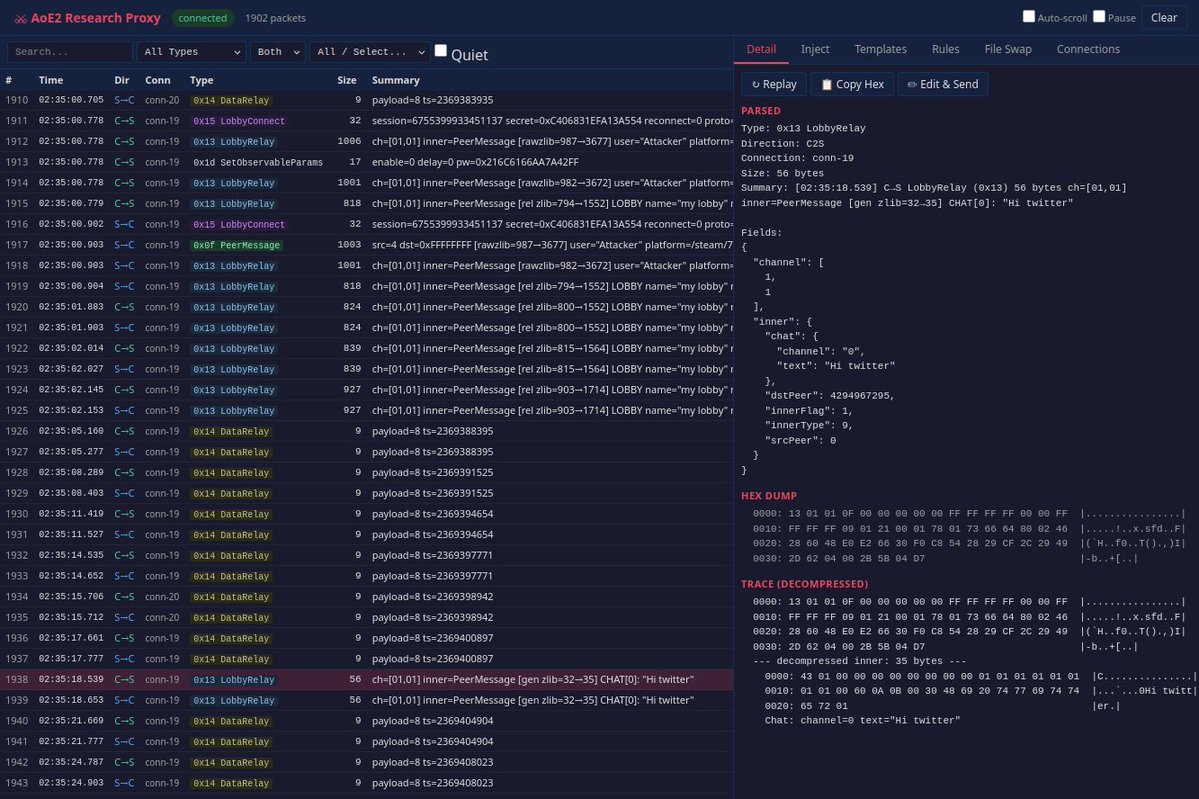Switch to the Inject tab
Viewport: 1199px width, 799px height.
click(x=815, y=49)
